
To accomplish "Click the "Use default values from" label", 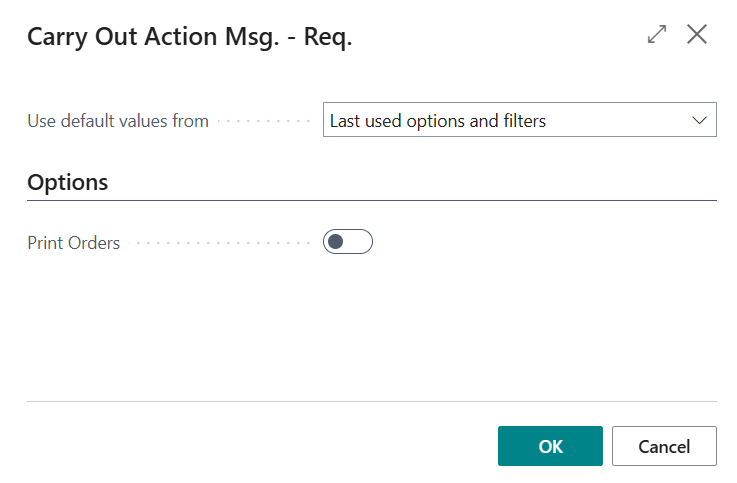I will click(x=118, y=121).
